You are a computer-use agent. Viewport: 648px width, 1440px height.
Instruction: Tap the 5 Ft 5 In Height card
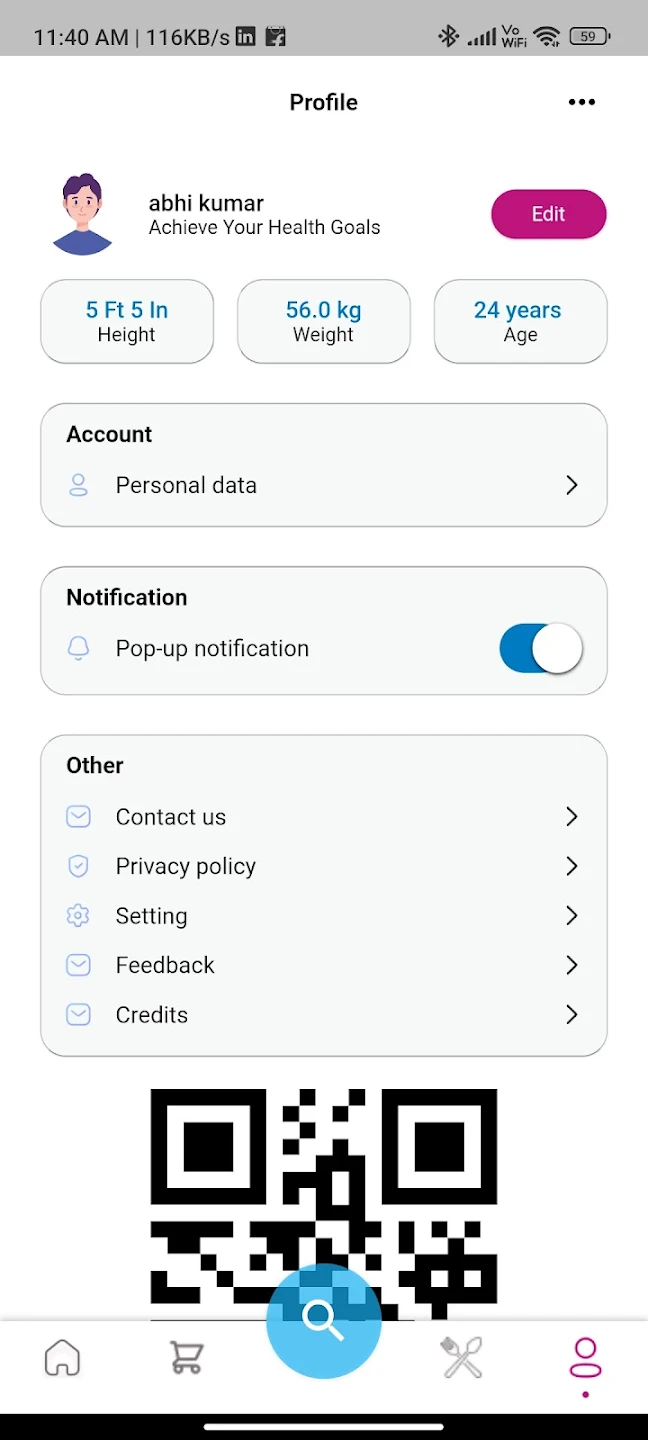coord(127,321)
